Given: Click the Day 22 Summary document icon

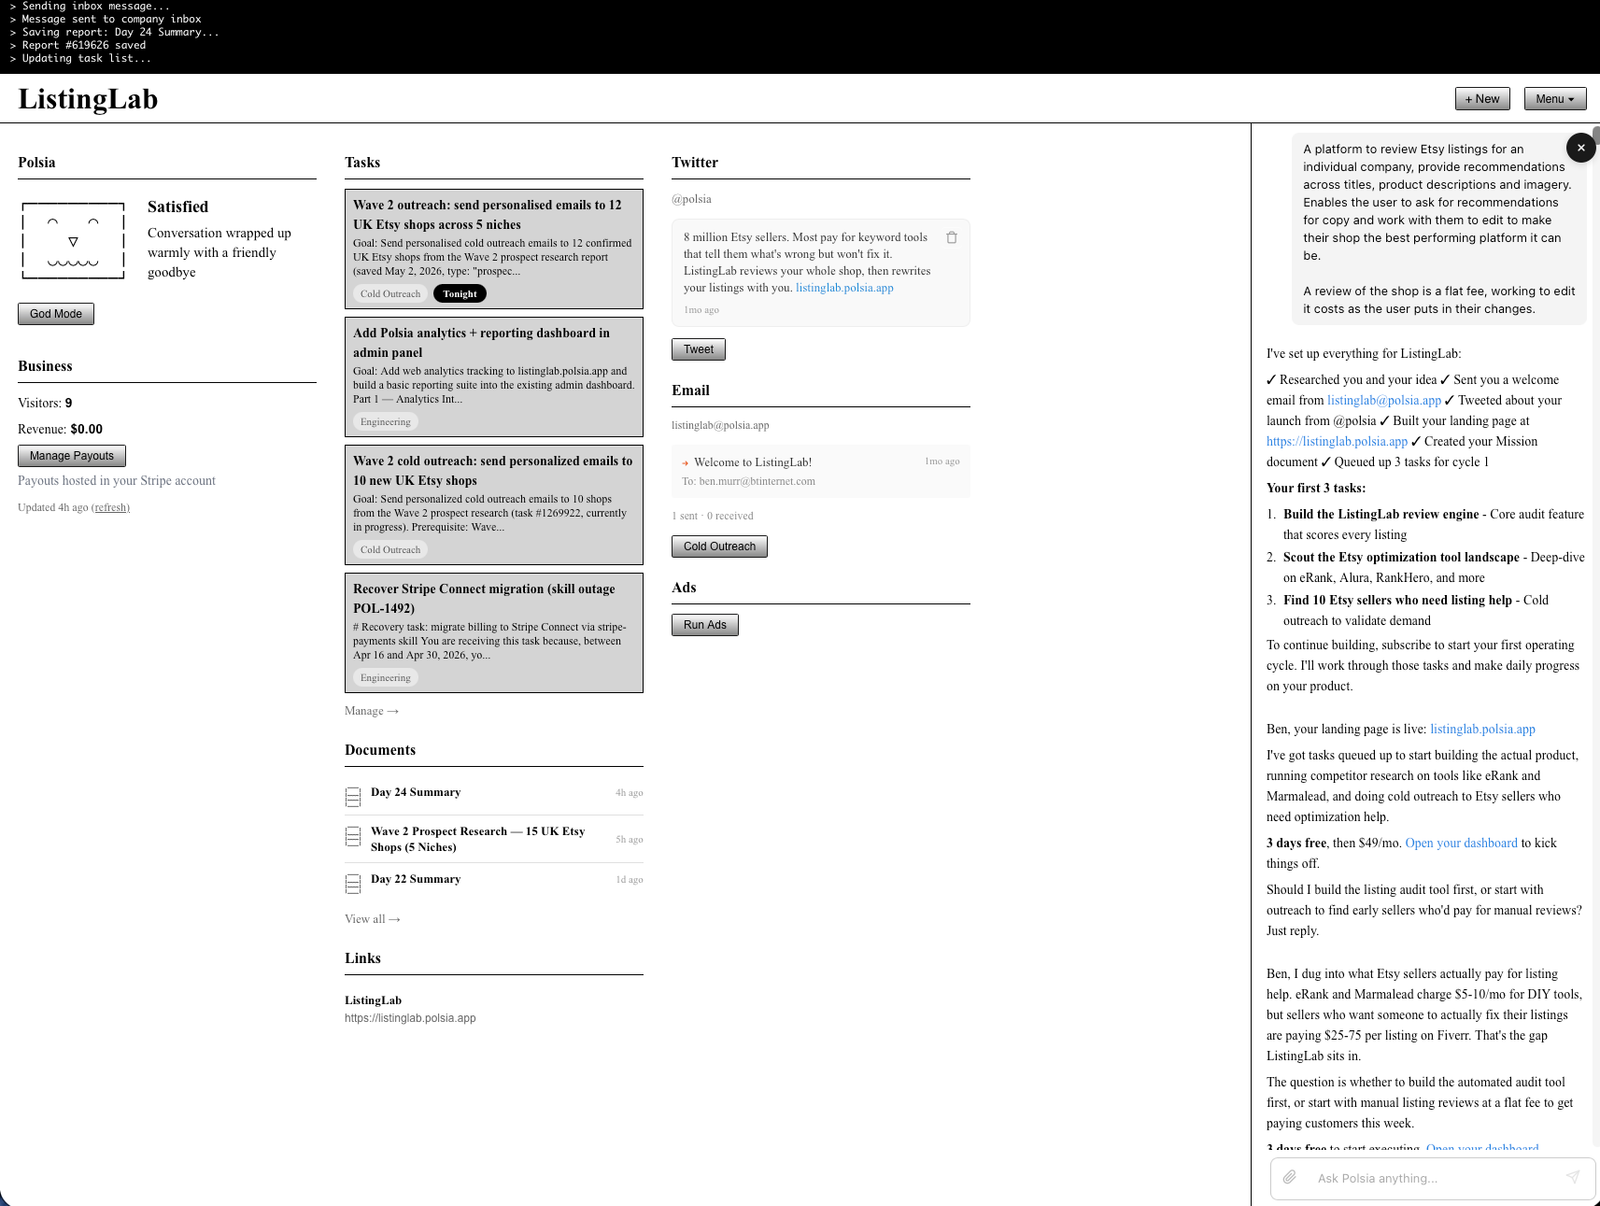Looking at the screenshot, I should (353, 884).
